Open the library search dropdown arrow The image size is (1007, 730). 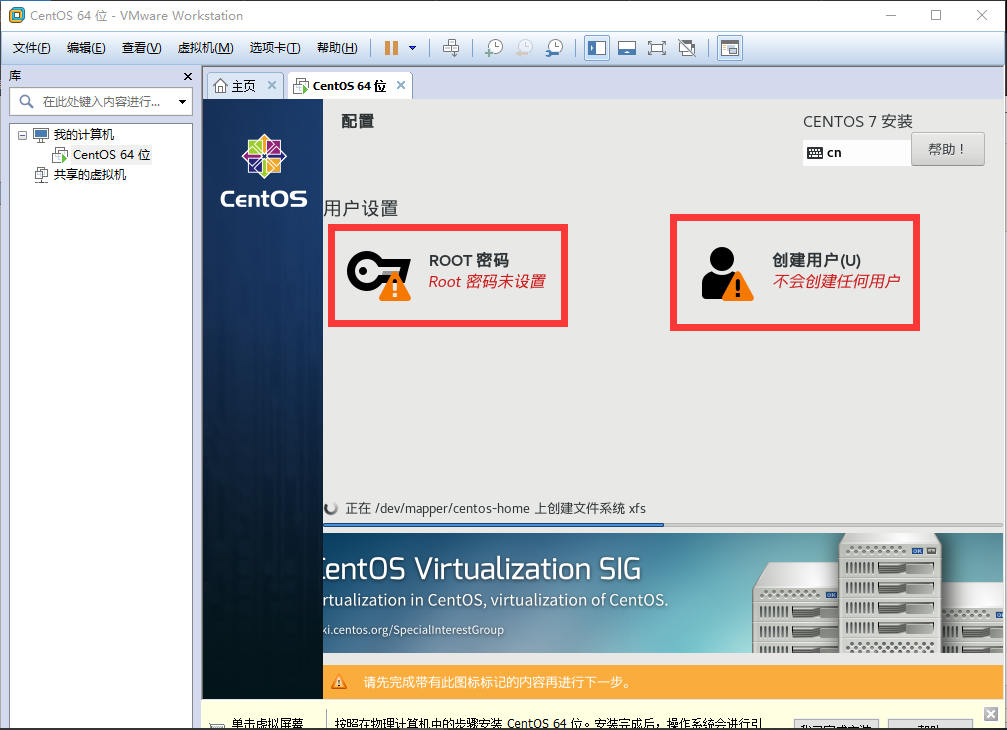point(182,102)
